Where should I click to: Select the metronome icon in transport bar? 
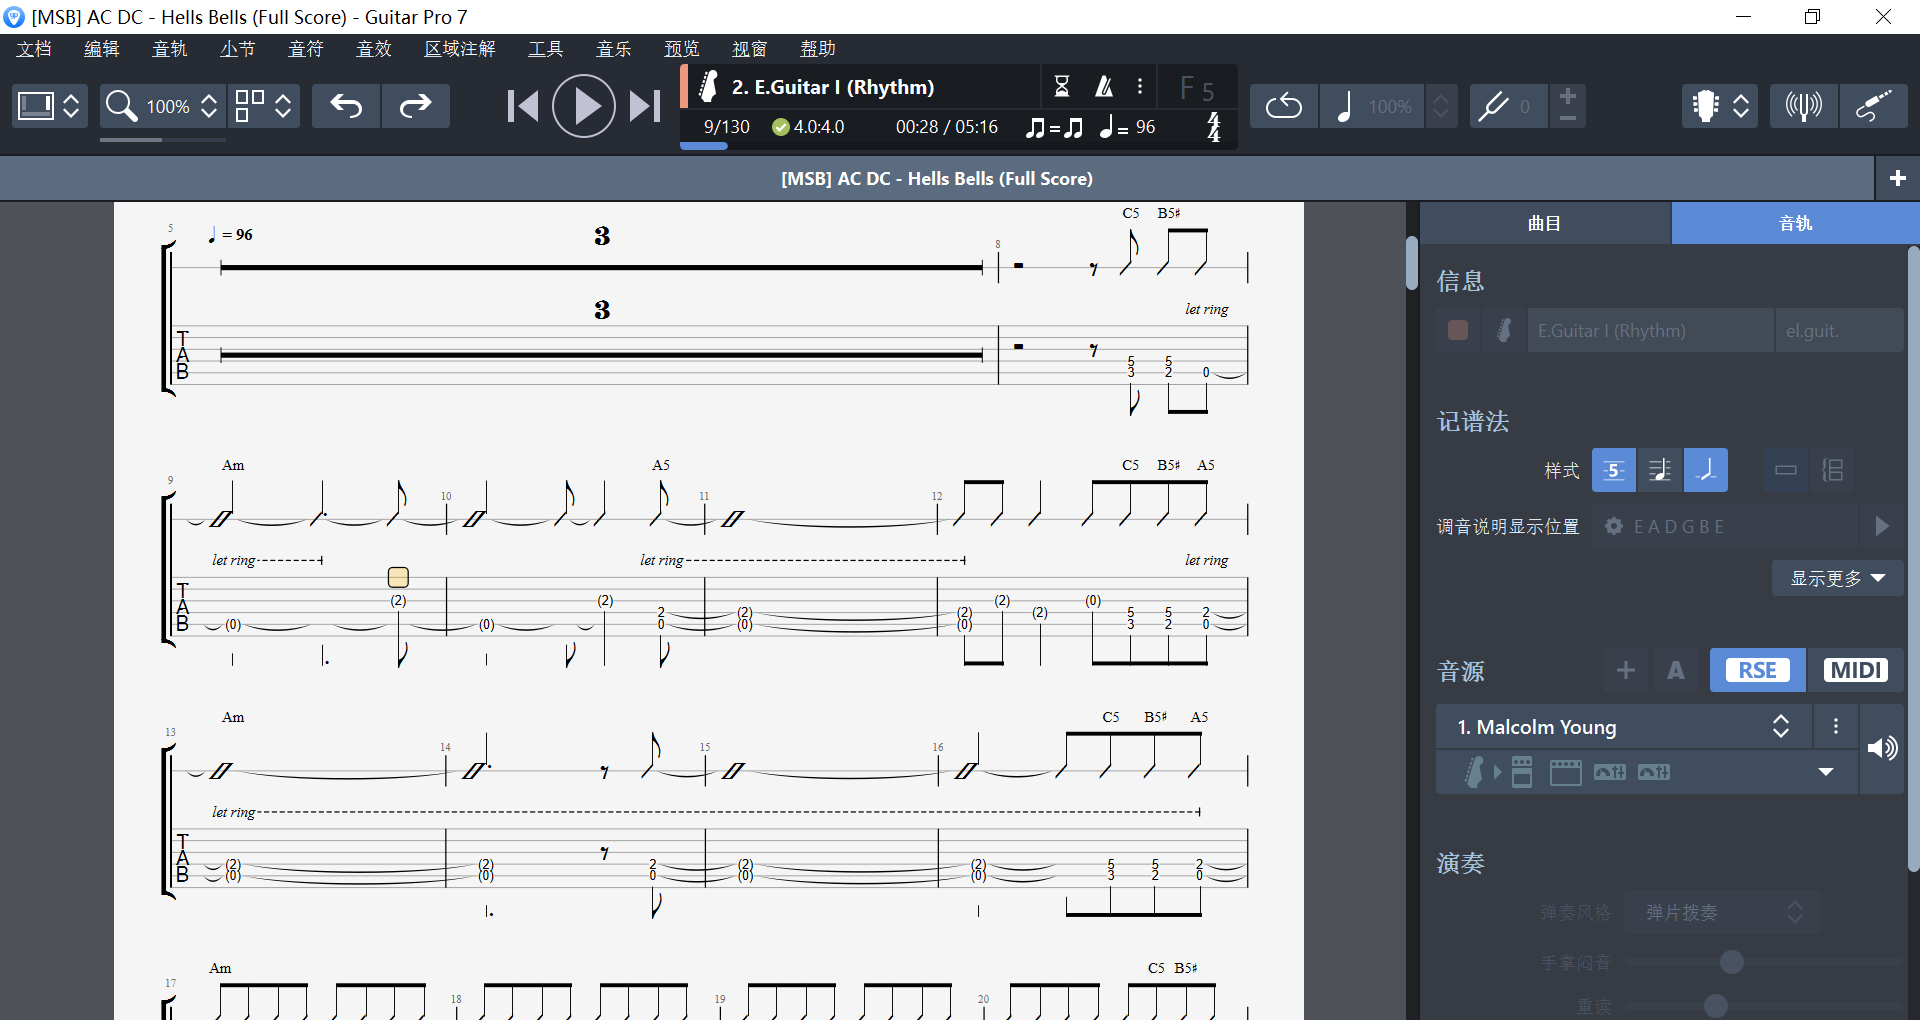tap(1103, 86)
